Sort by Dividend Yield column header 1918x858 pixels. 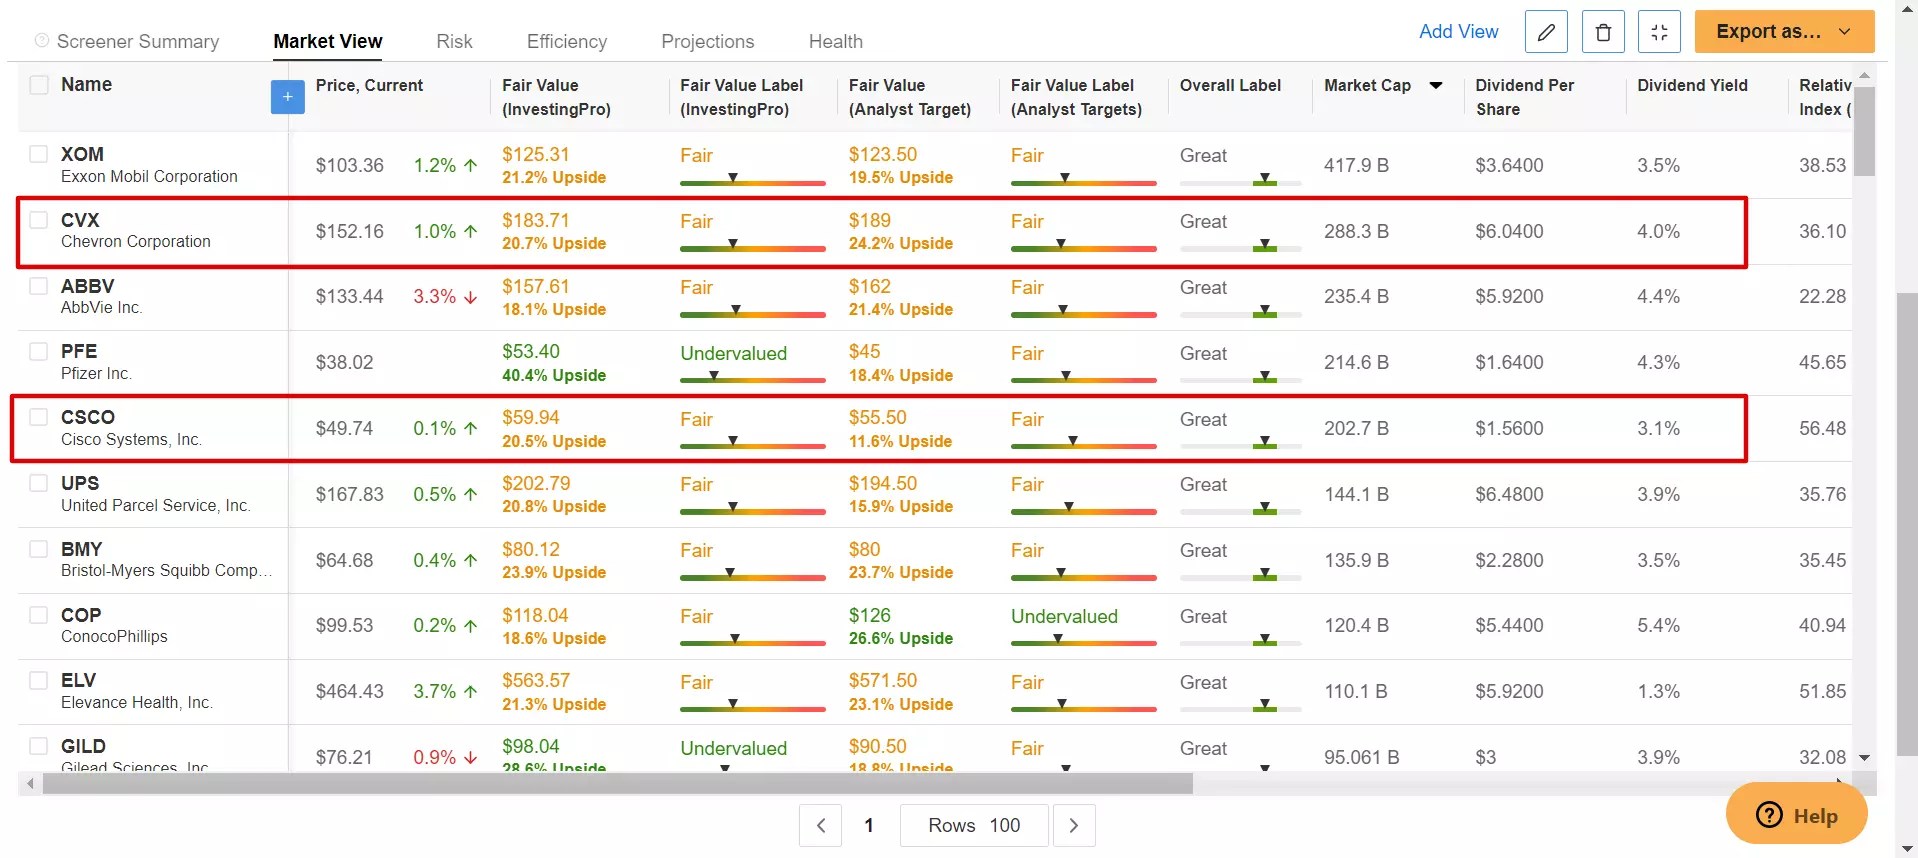[x=1692, y=85]
